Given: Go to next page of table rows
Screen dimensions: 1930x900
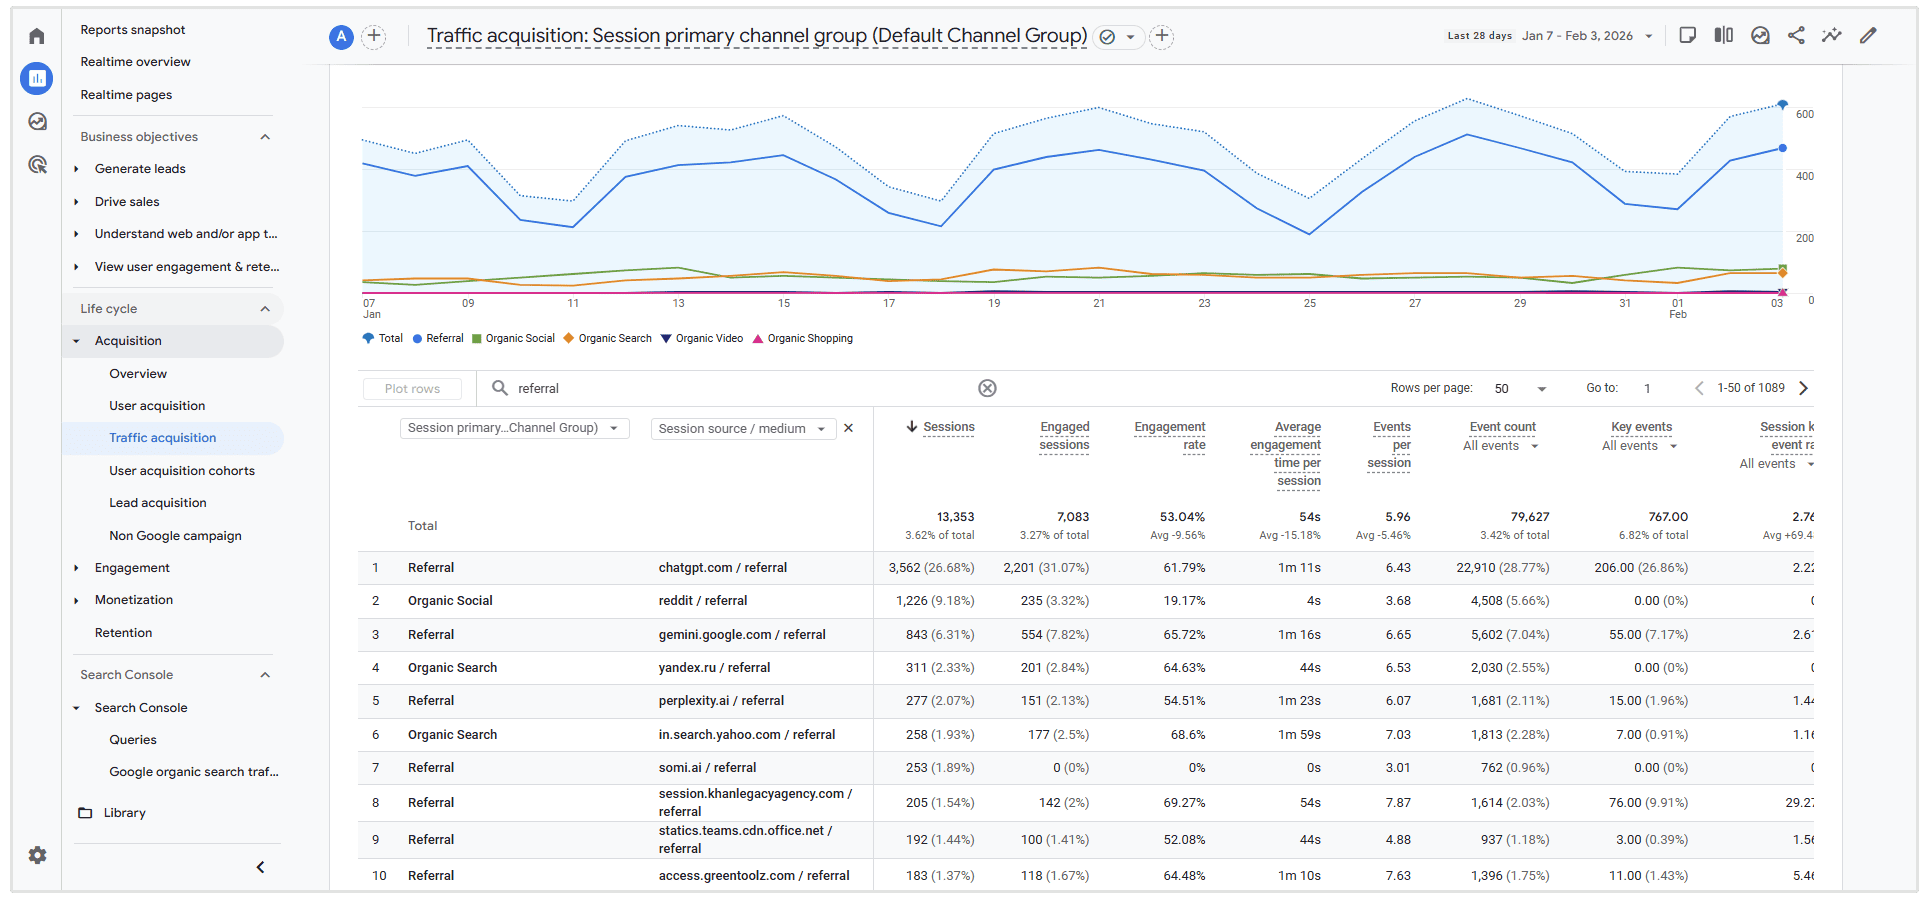Looking at the screenshot, I should [1804, 388].
